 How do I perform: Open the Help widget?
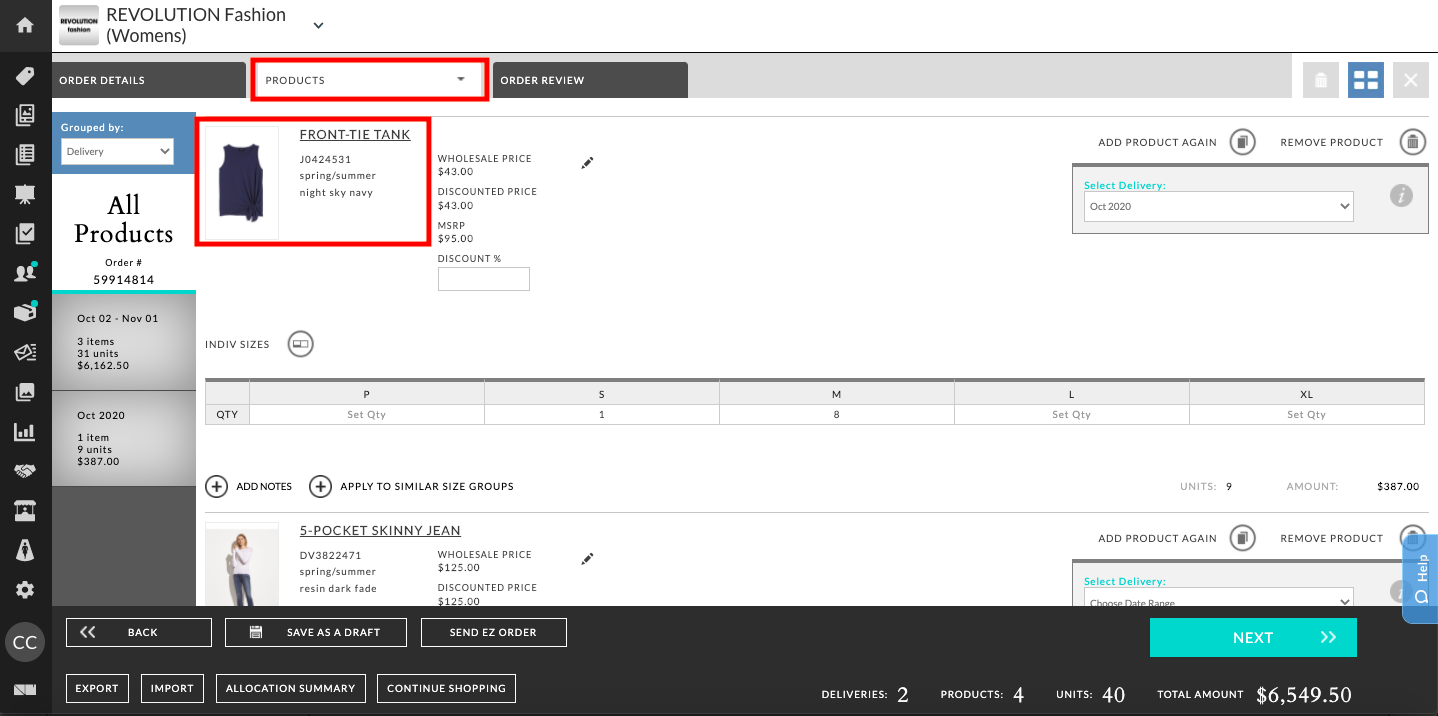(x=1421, y=578)
